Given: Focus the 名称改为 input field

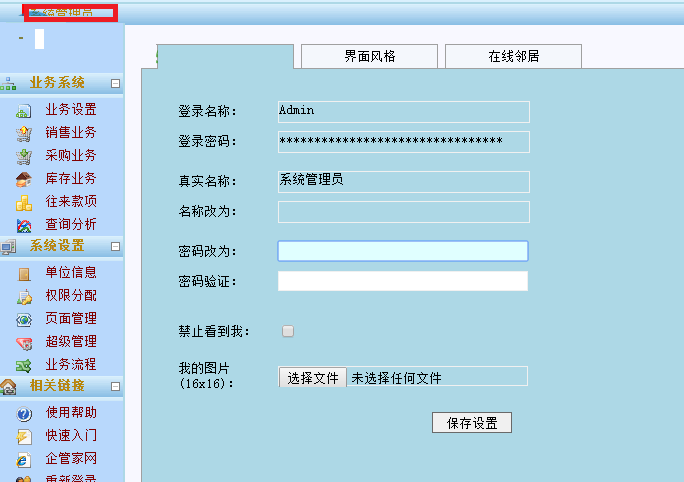Looking at the screenshot, I should point(404,212).
